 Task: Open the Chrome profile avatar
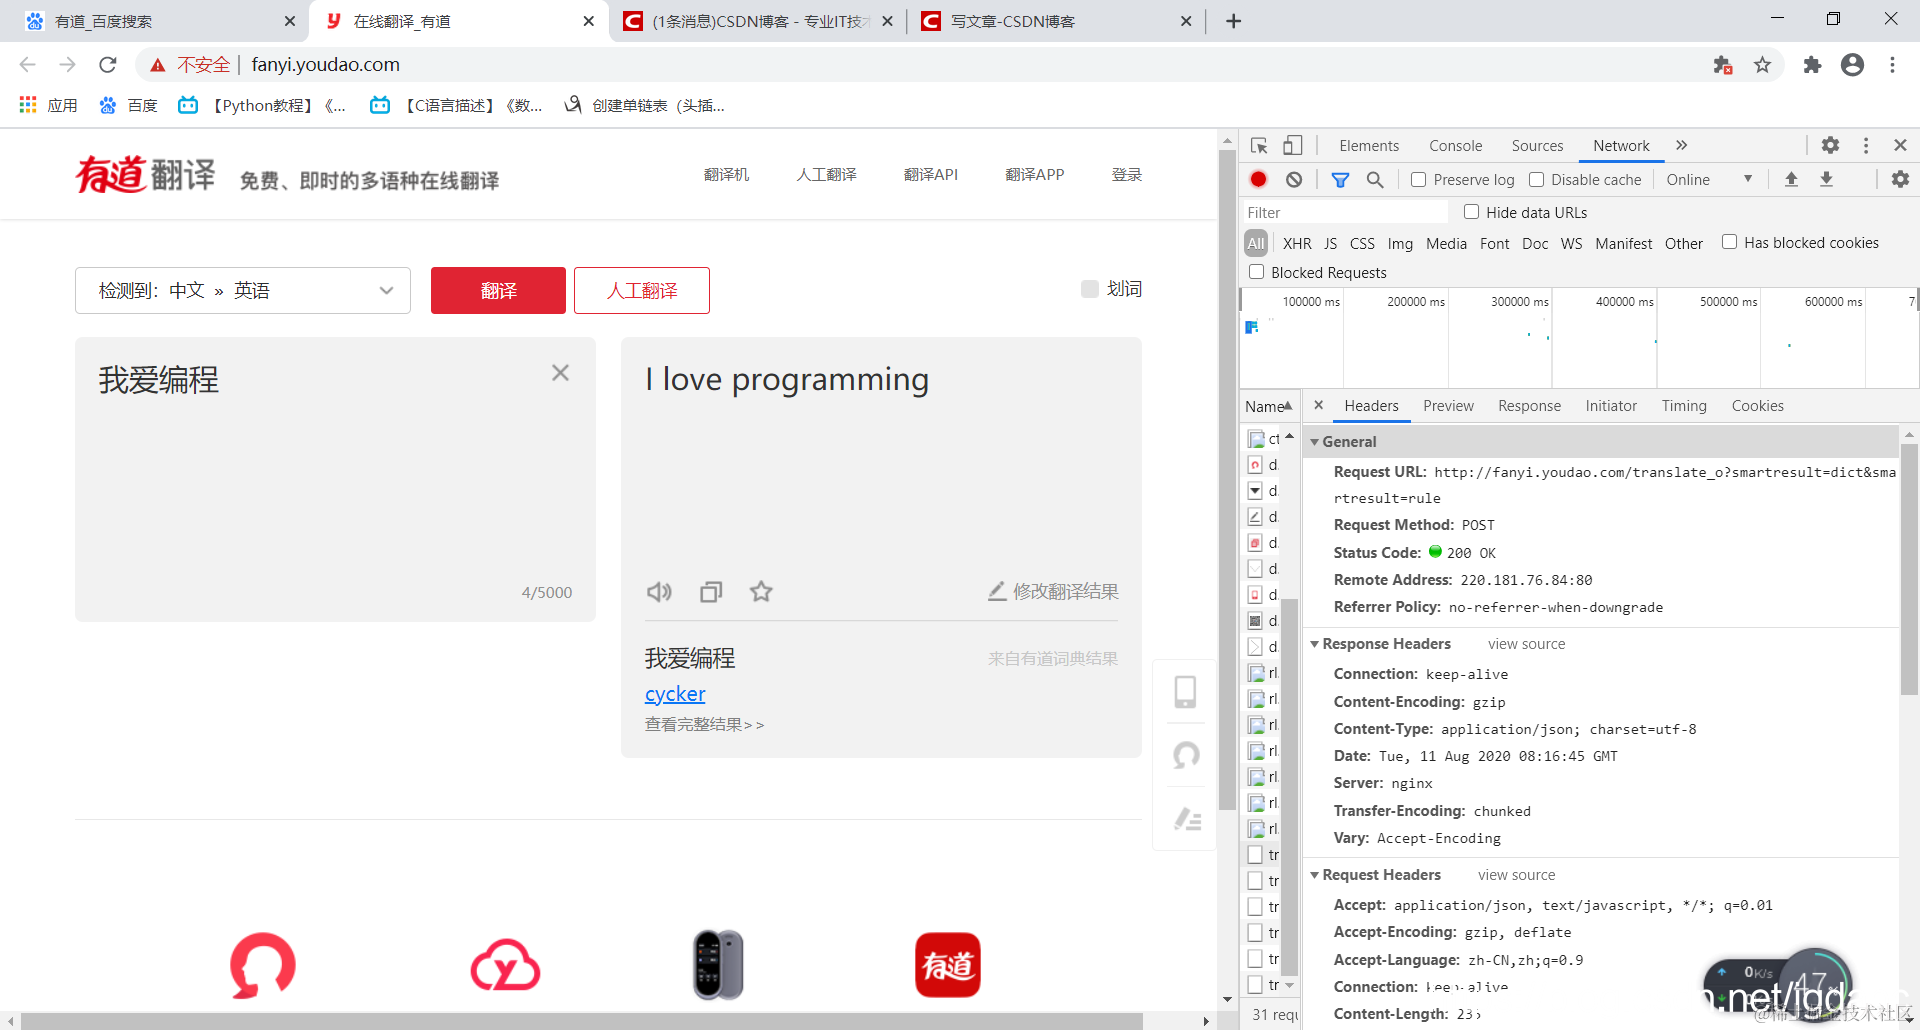(x=1852, y=65)
